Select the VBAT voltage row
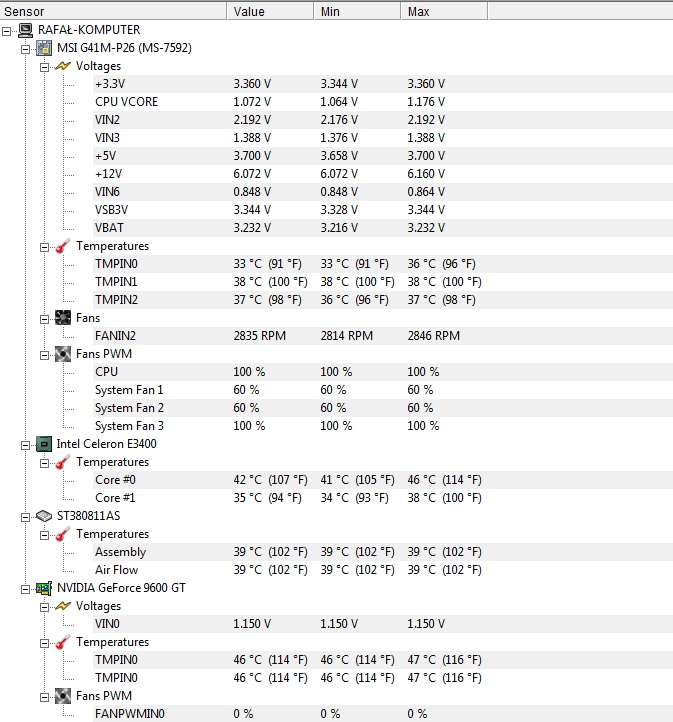Image resolution: width=673 pixels, height=722 pixels. [x=383, y=227]
